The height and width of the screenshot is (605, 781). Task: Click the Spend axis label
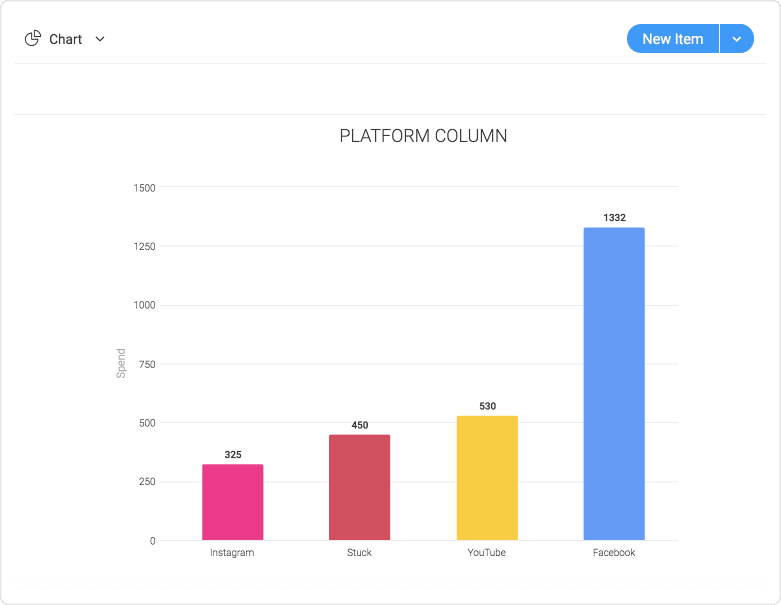point(121,363)
